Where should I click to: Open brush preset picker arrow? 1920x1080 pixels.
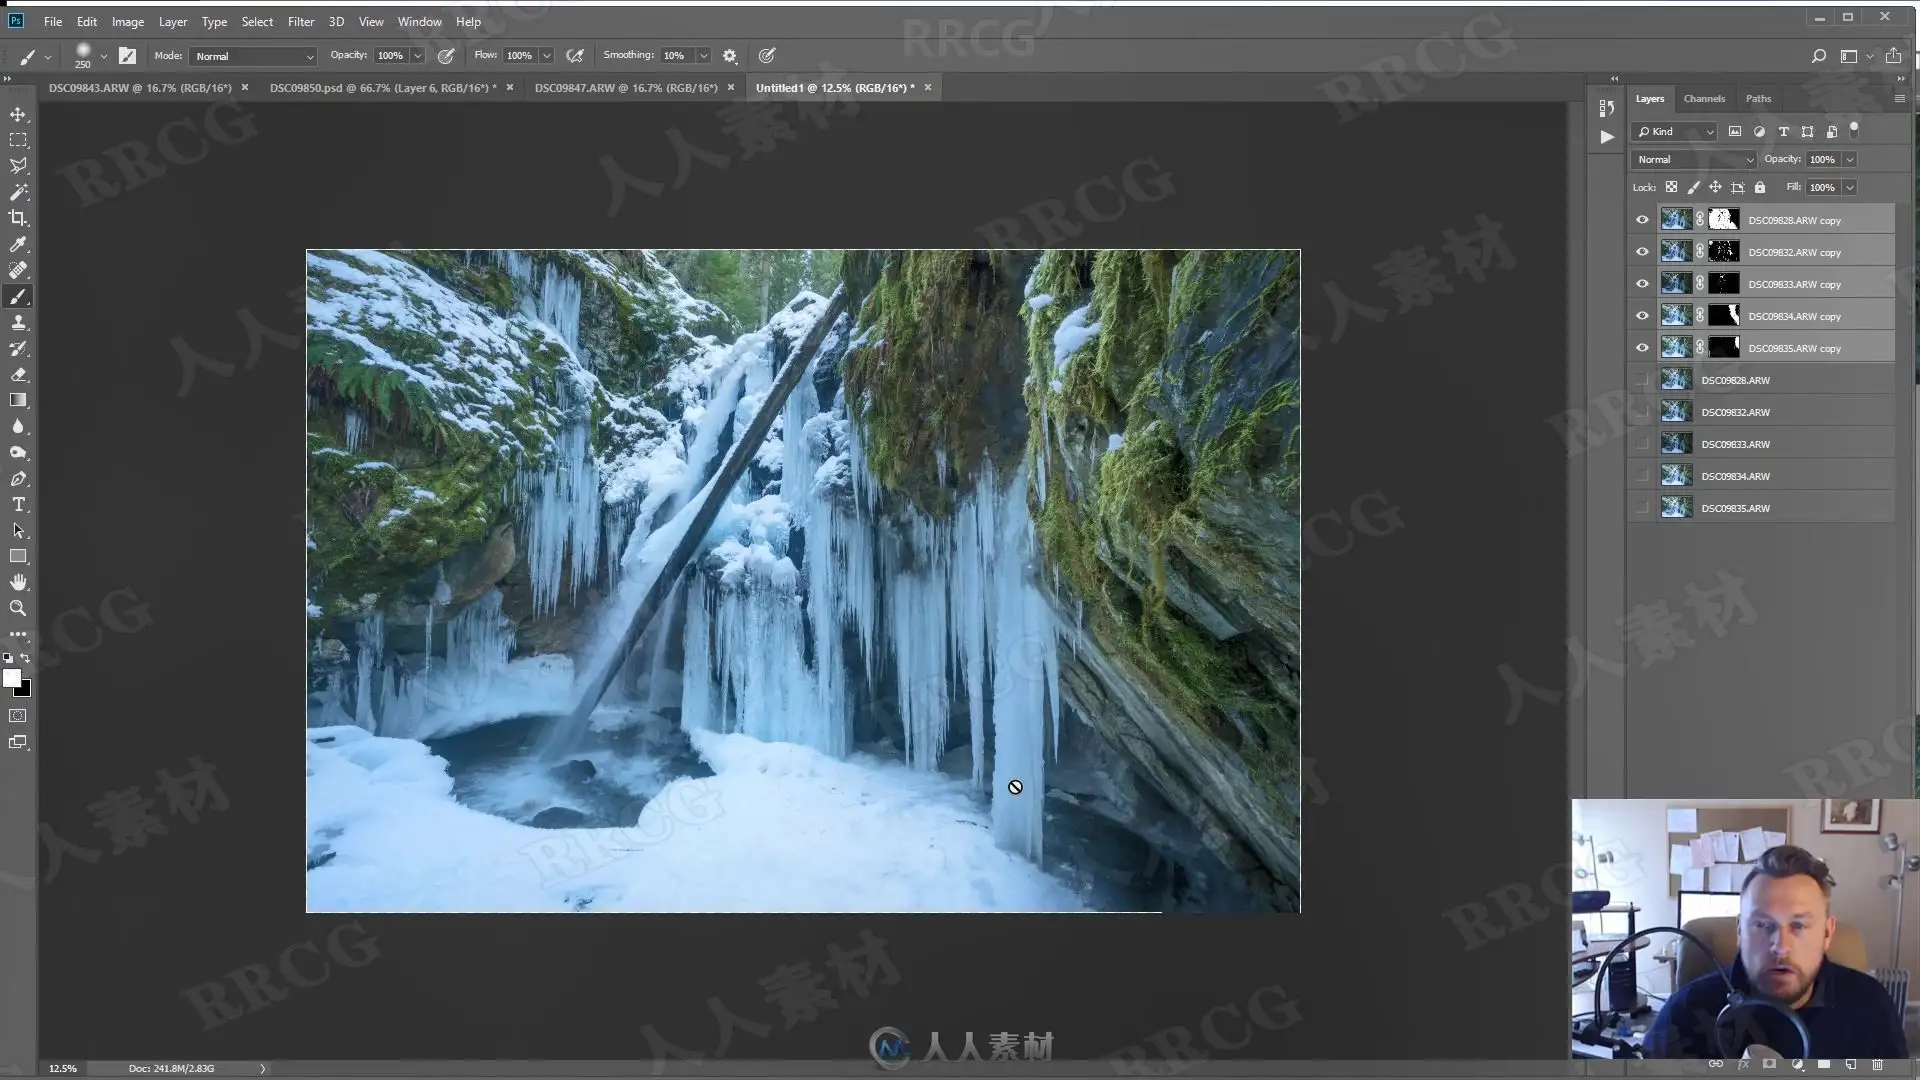(103, 56)
